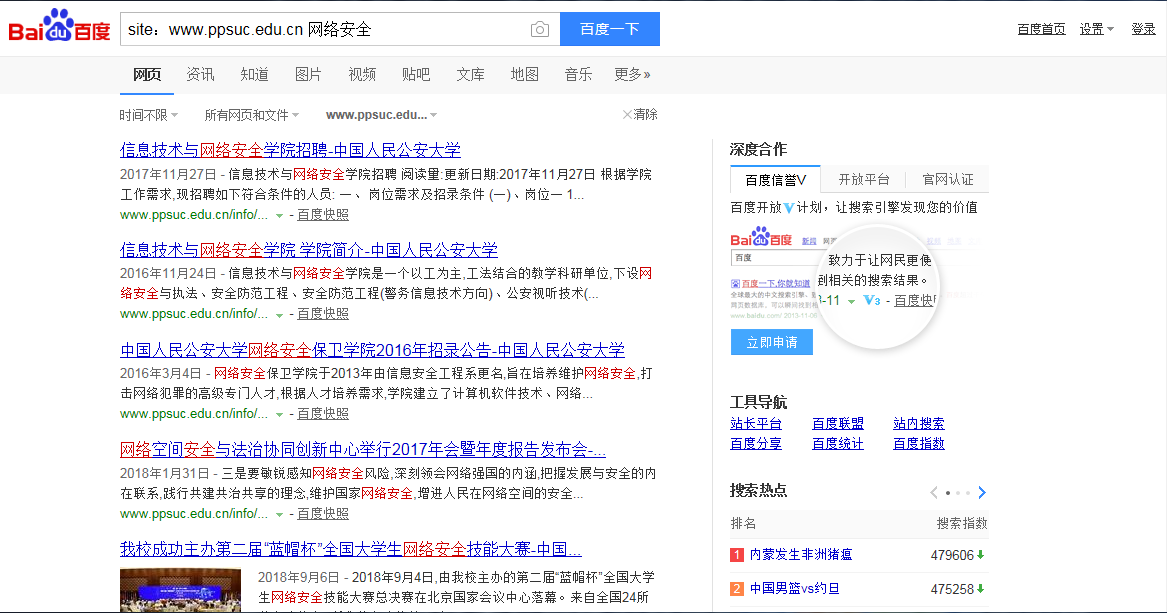Select the 网页 tab
The height and width of the screenshot is (613, 1167).
(147, 74)
